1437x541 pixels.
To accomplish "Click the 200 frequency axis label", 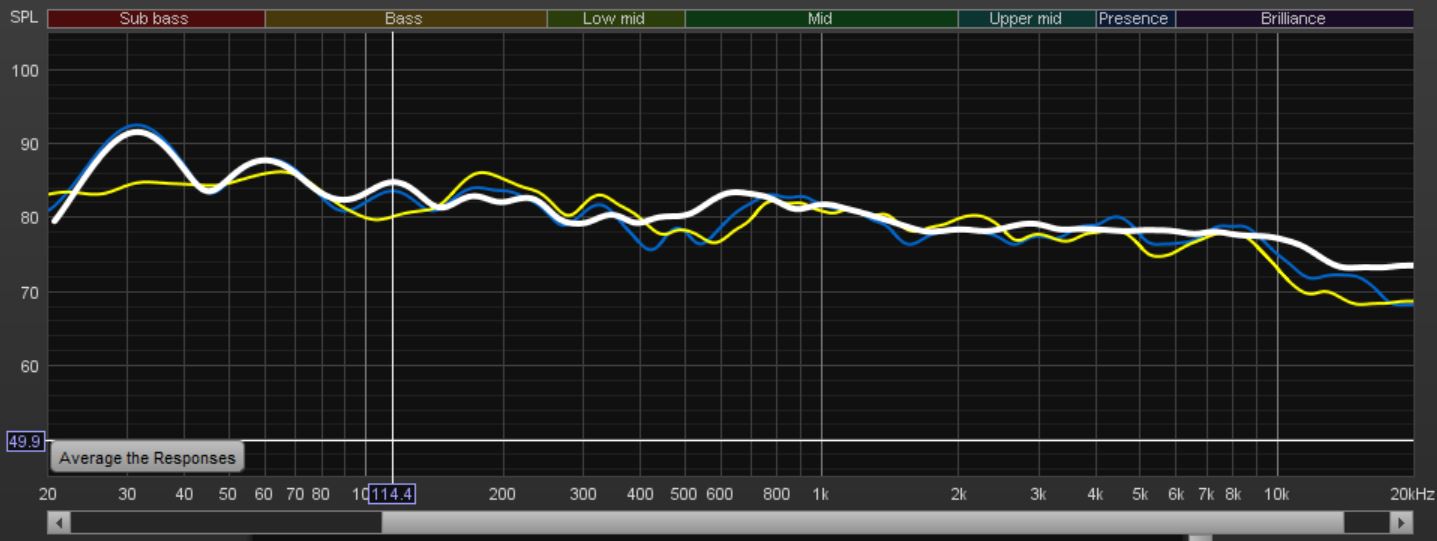I will coord(502,494).
